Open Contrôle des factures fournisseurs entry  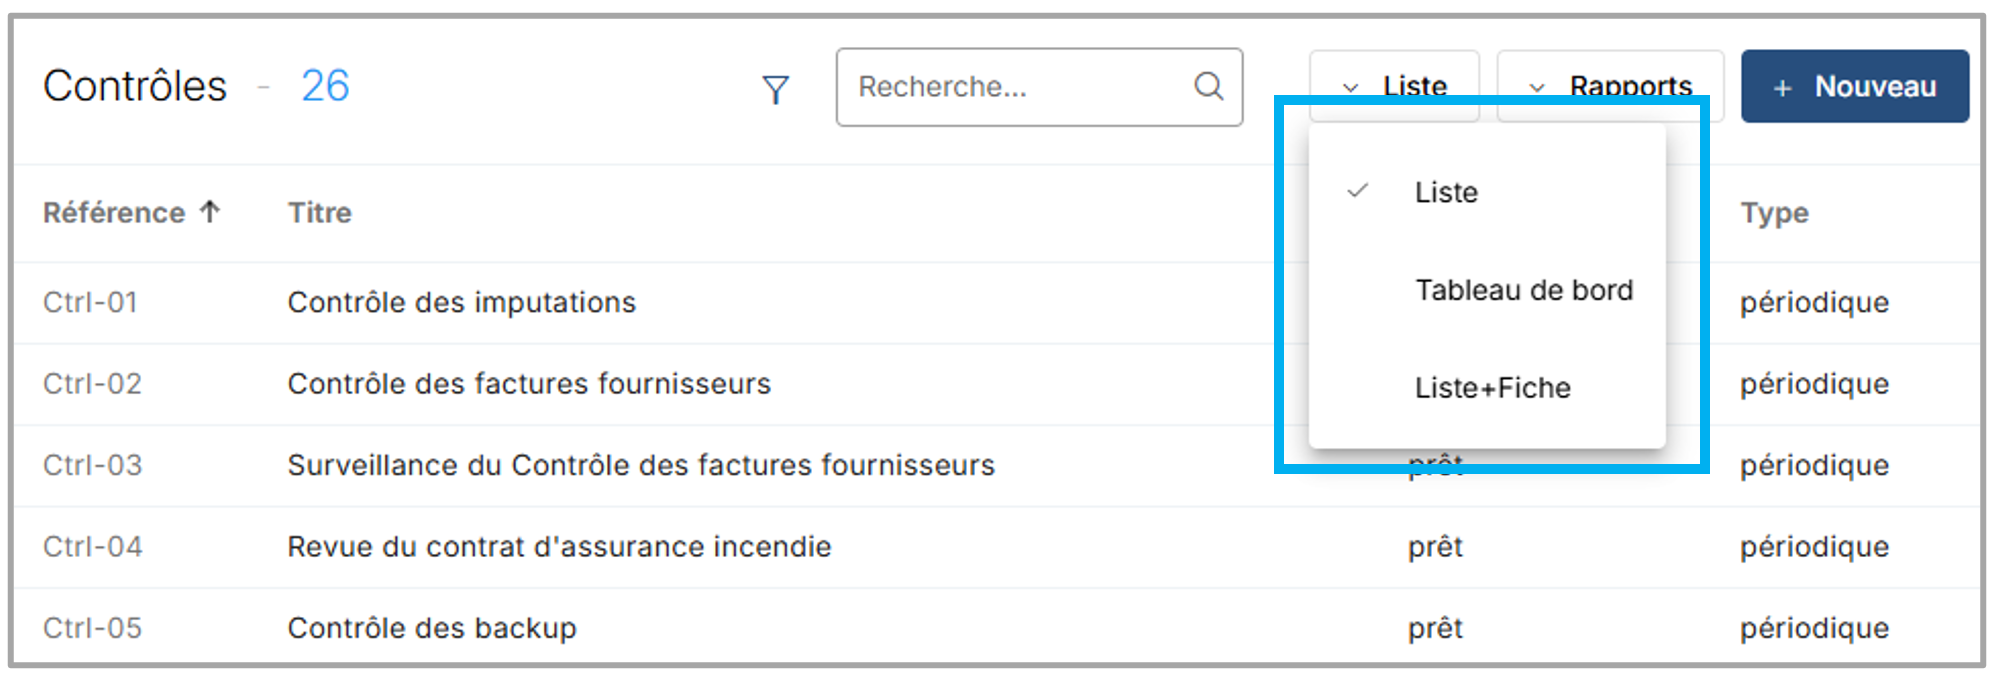tap(529, 384)
